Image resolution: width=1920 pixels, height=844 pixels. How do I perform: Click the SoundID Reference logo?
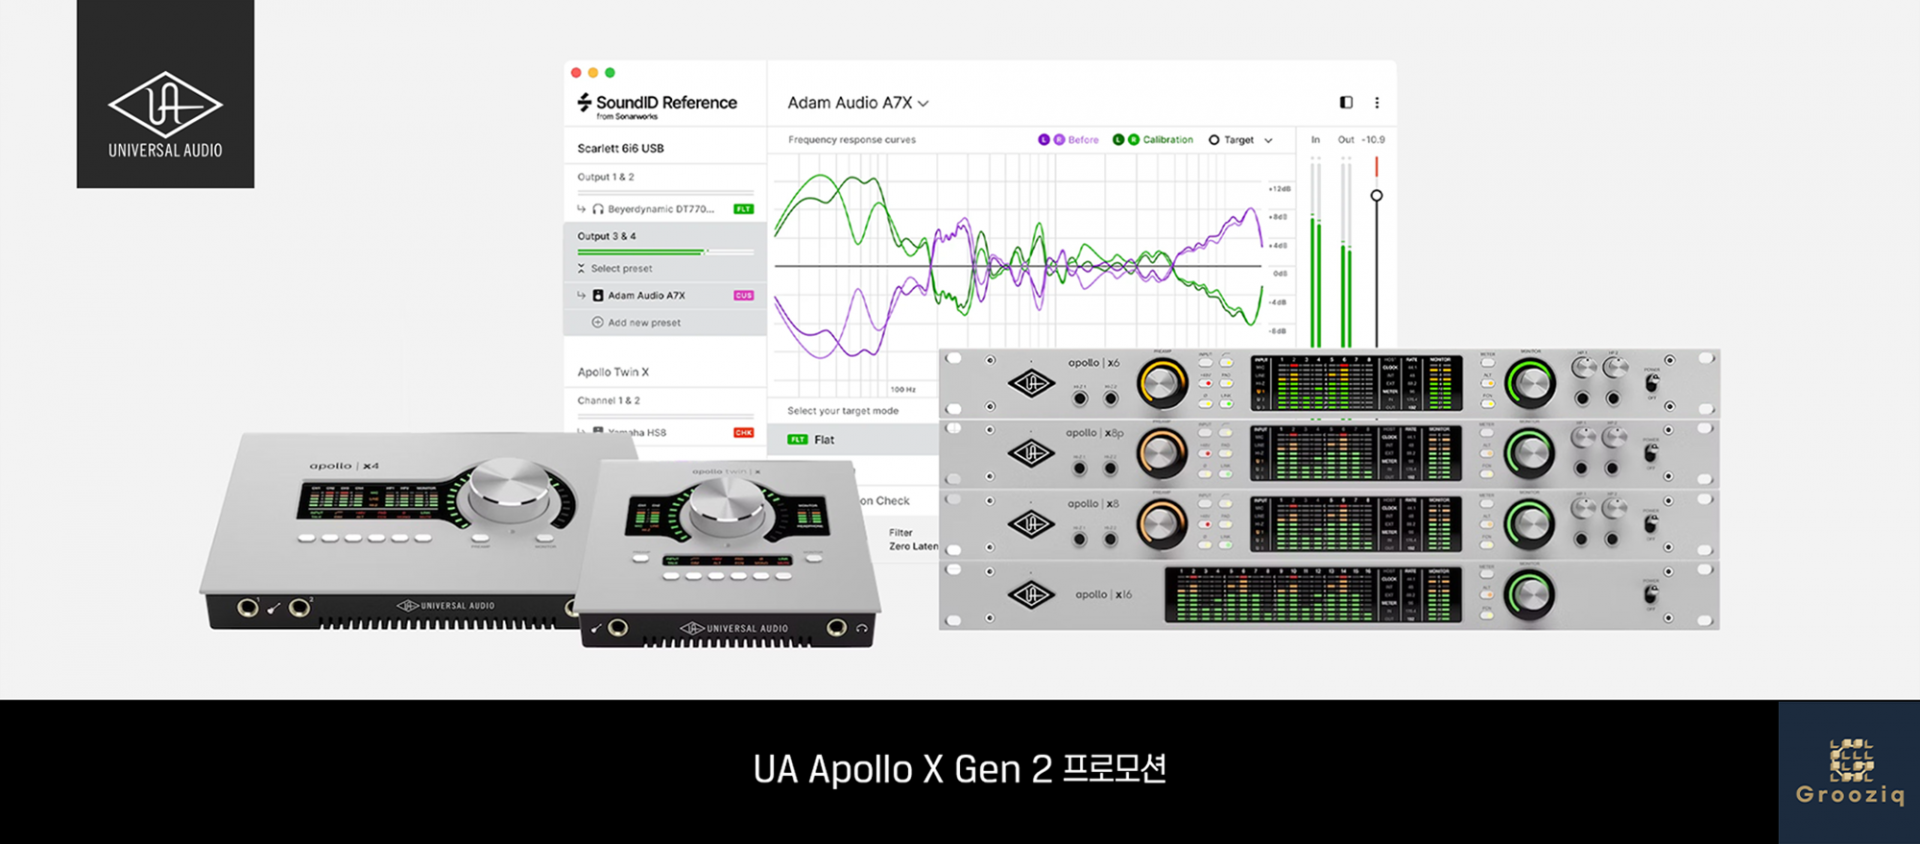coord(657,105)
